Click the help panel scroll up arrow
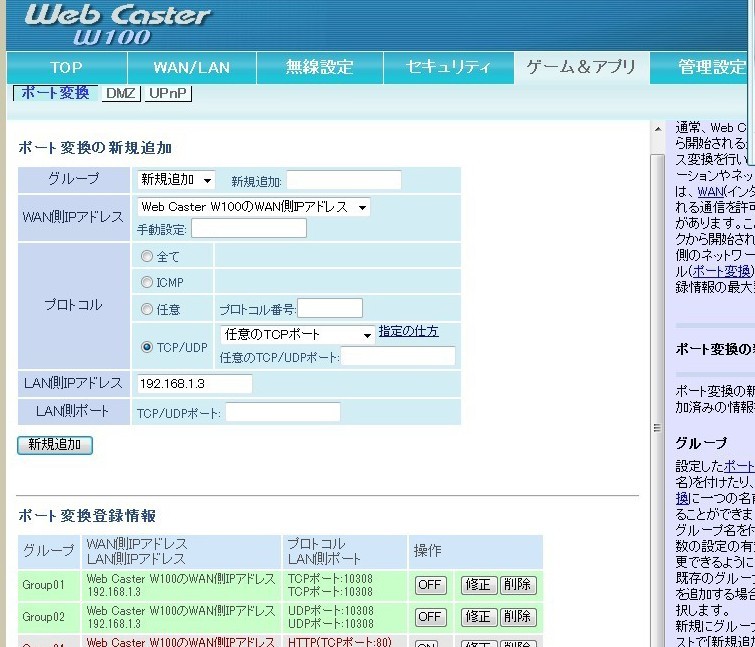 click(x=658, y=129)
